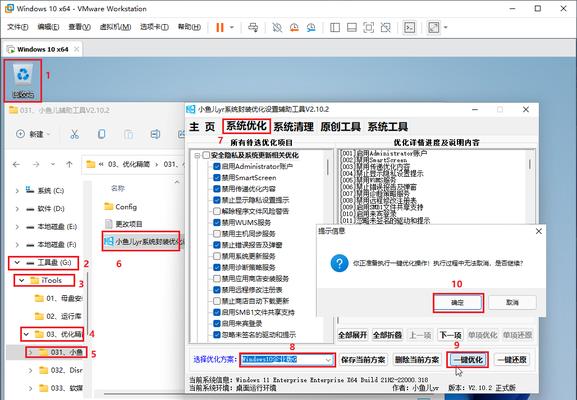Viewport: 577px width, 400px height.
Task: Uncheck 启用SMB1文件共享支持 checkbox
Action: (217, 312)
